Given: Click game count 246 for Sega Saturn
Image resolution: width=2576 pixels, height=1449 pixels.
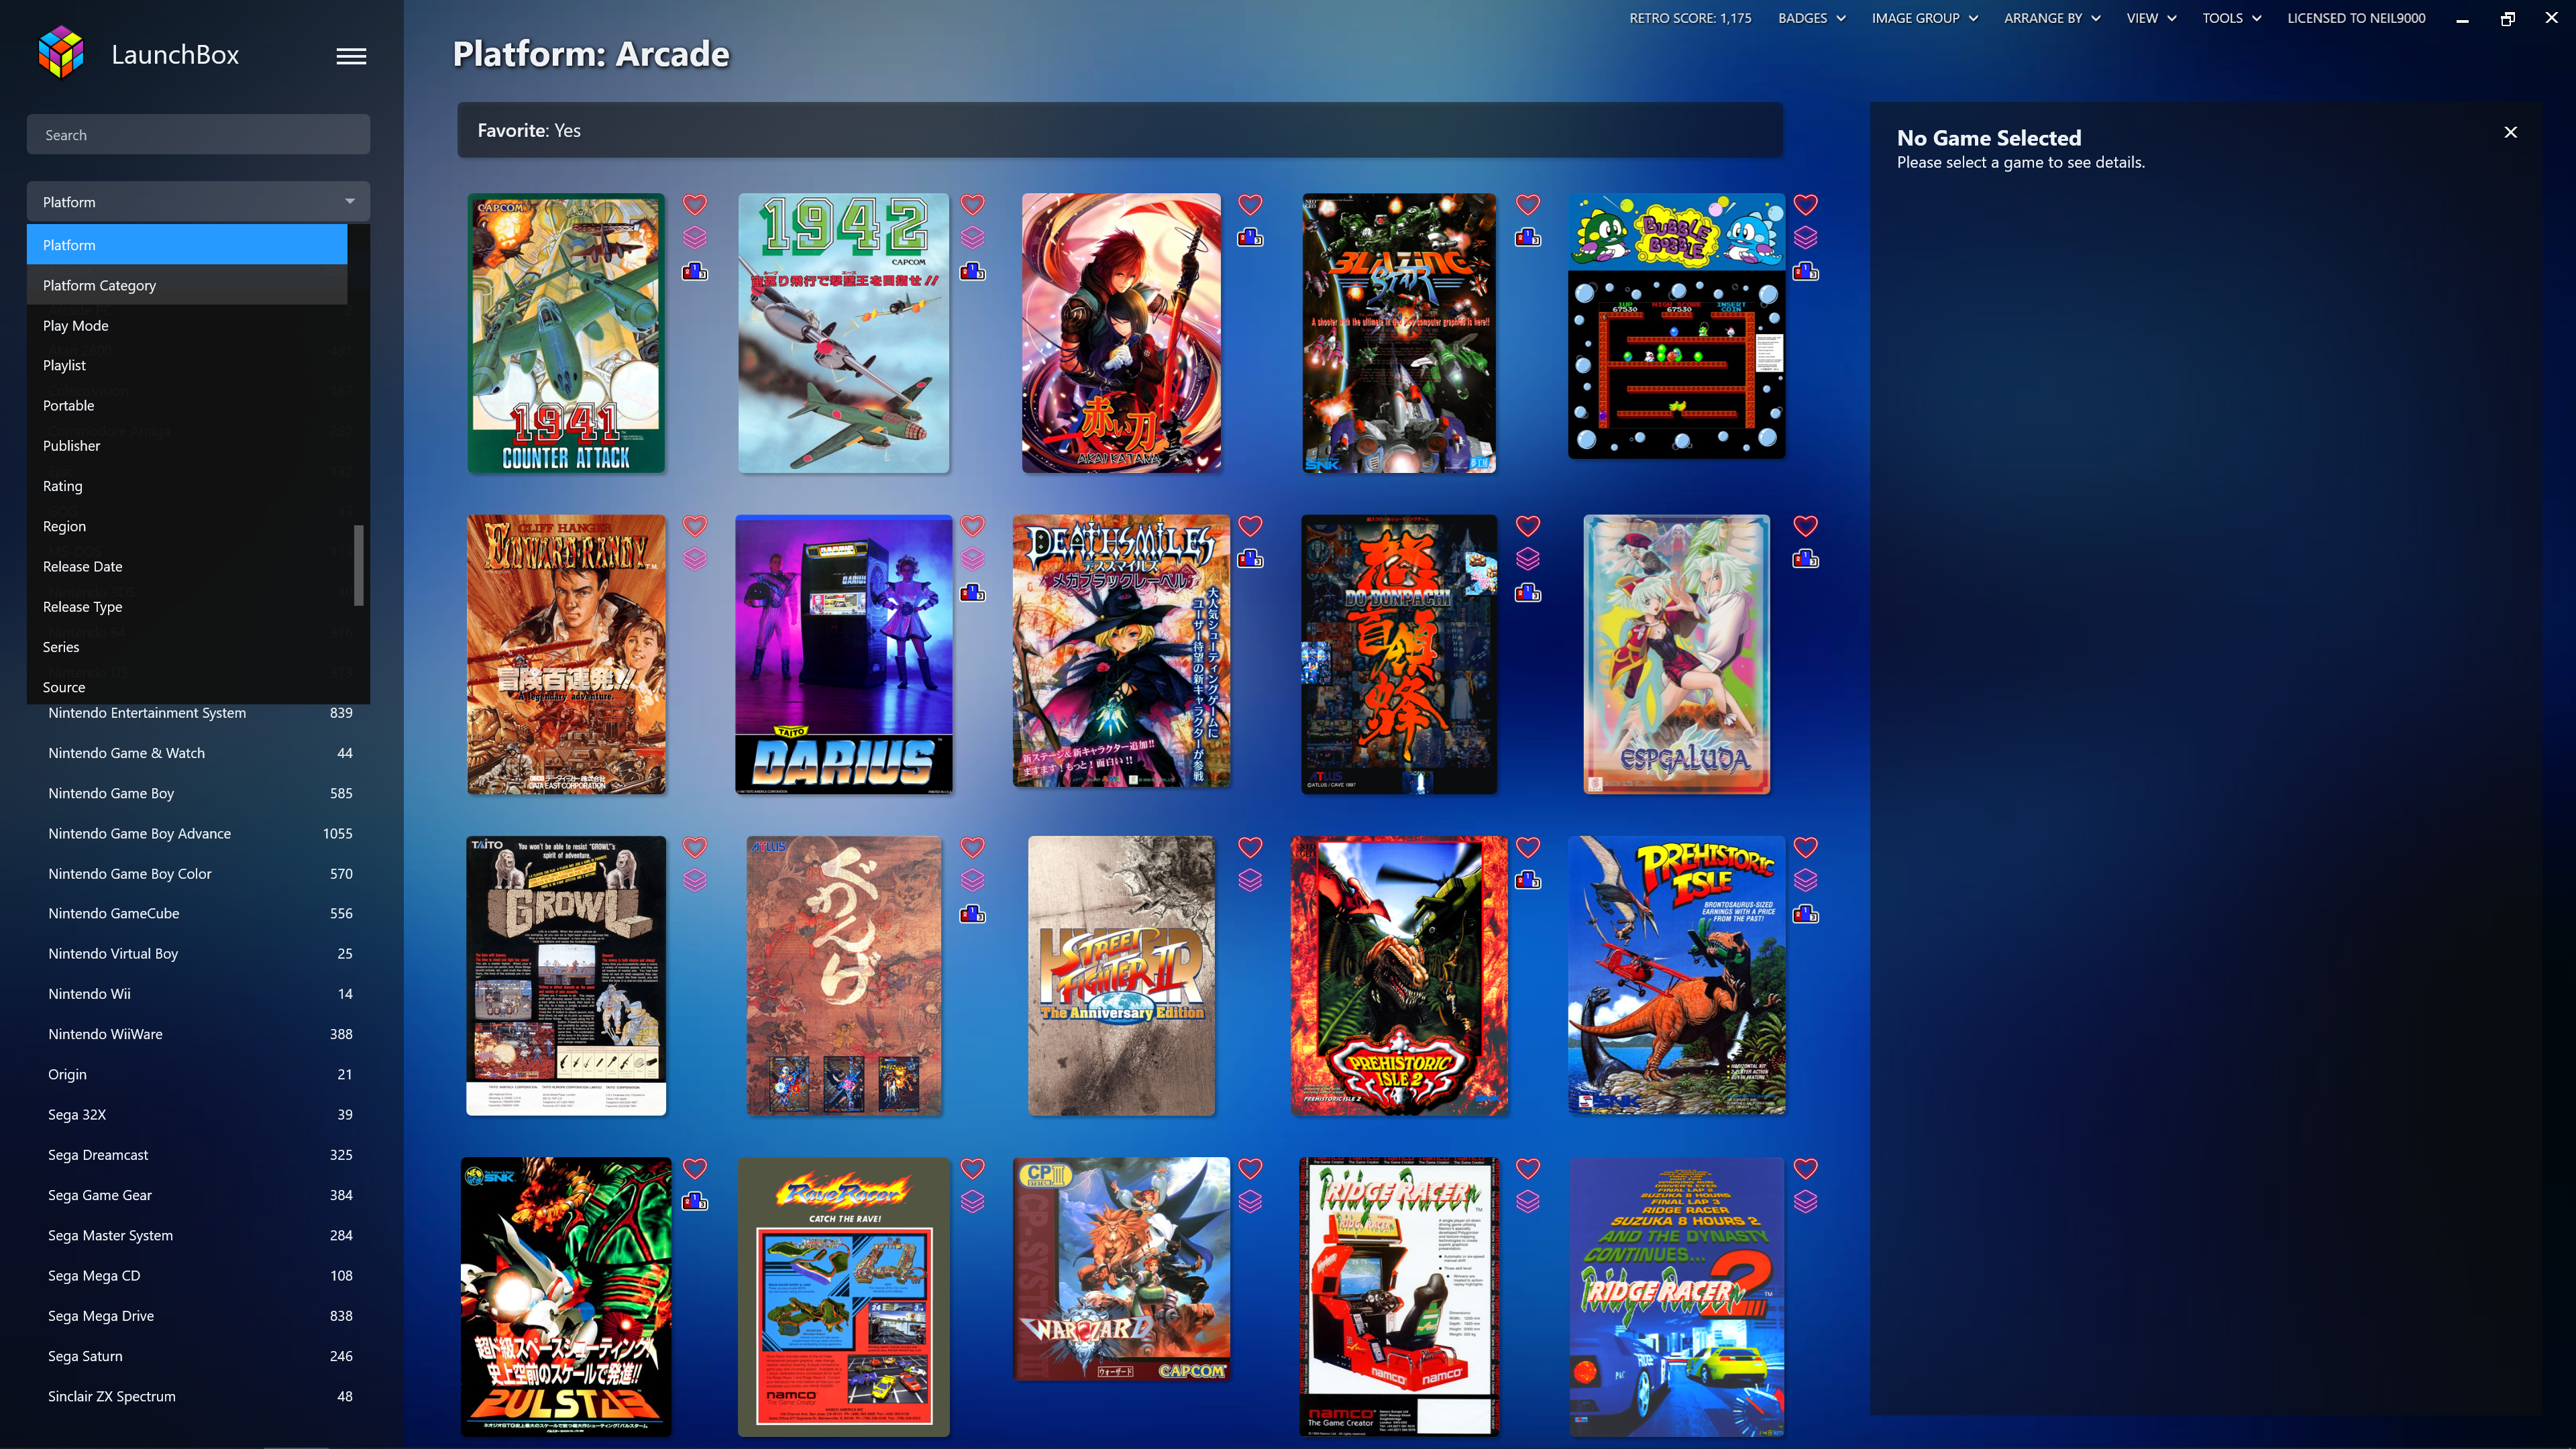Looking at the screenshot, I should pos(341,1356).
